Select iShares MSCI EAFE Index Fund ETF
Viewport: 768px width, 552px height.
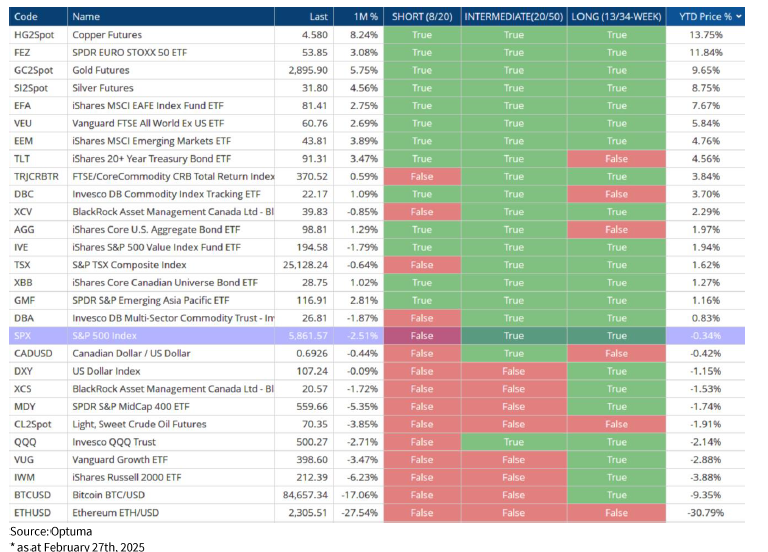(x=147, y=105)
